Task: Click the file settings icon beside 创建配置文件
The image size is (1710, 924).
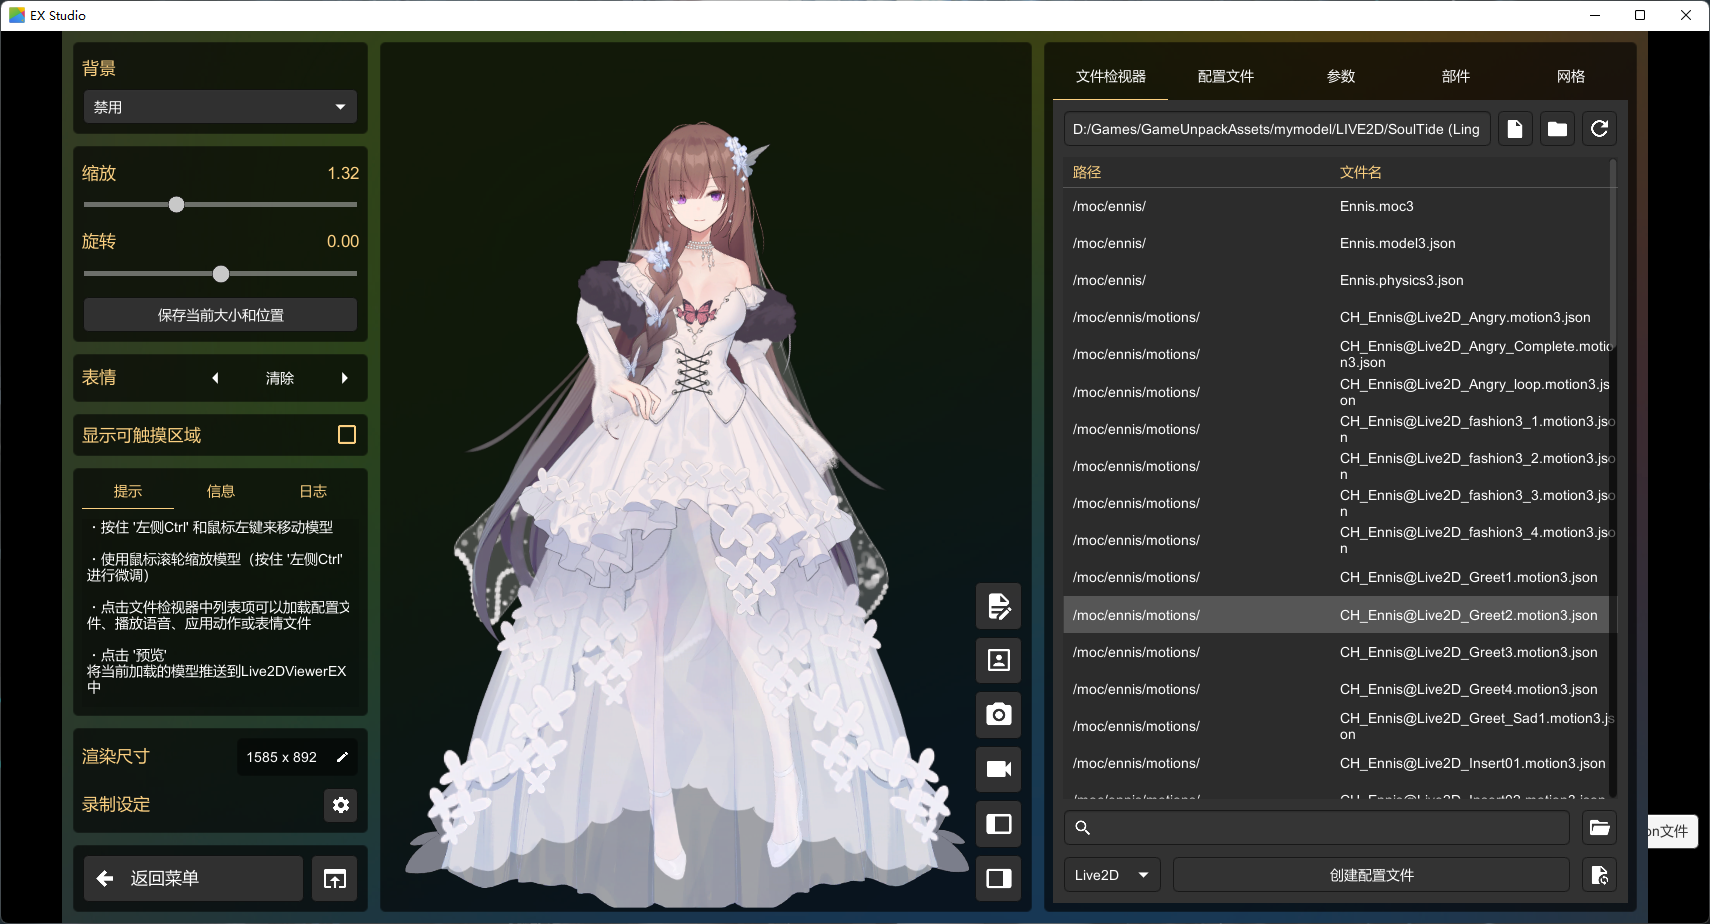Action: click(1600, 875)
